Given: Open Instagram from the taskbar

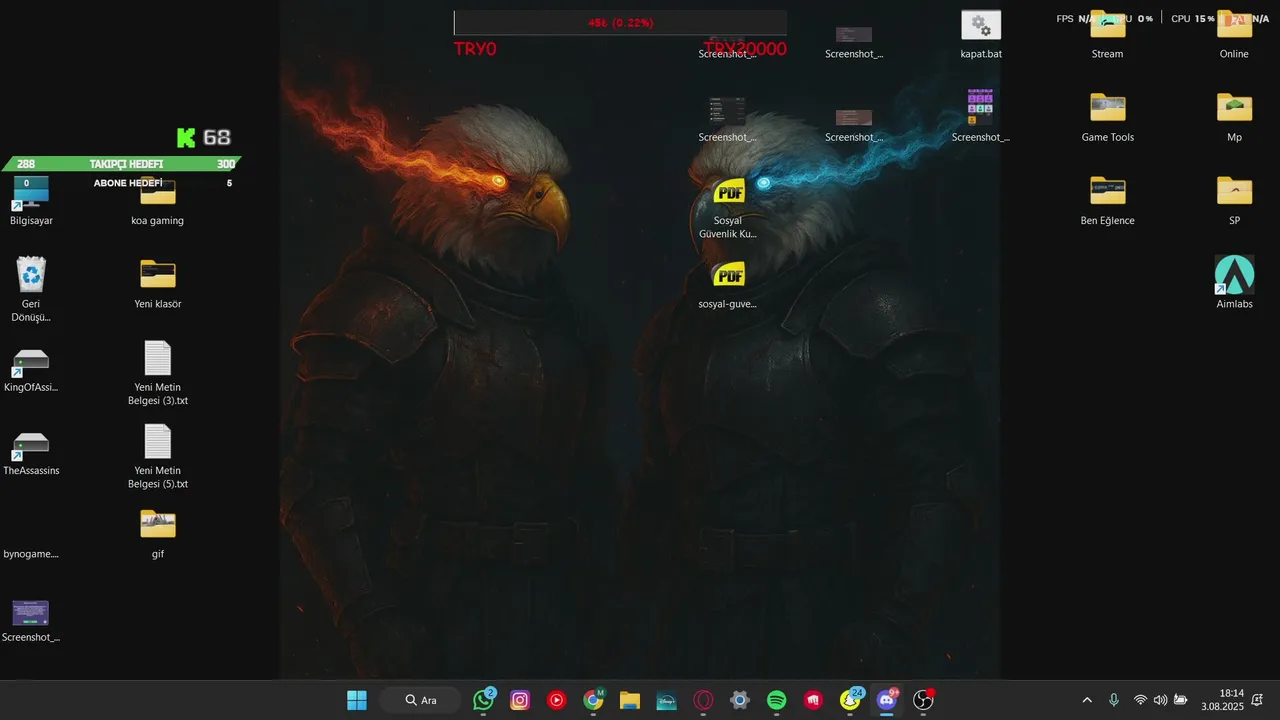Looking at the screenshot, I should pyautogui.click(x=520, y=700).
